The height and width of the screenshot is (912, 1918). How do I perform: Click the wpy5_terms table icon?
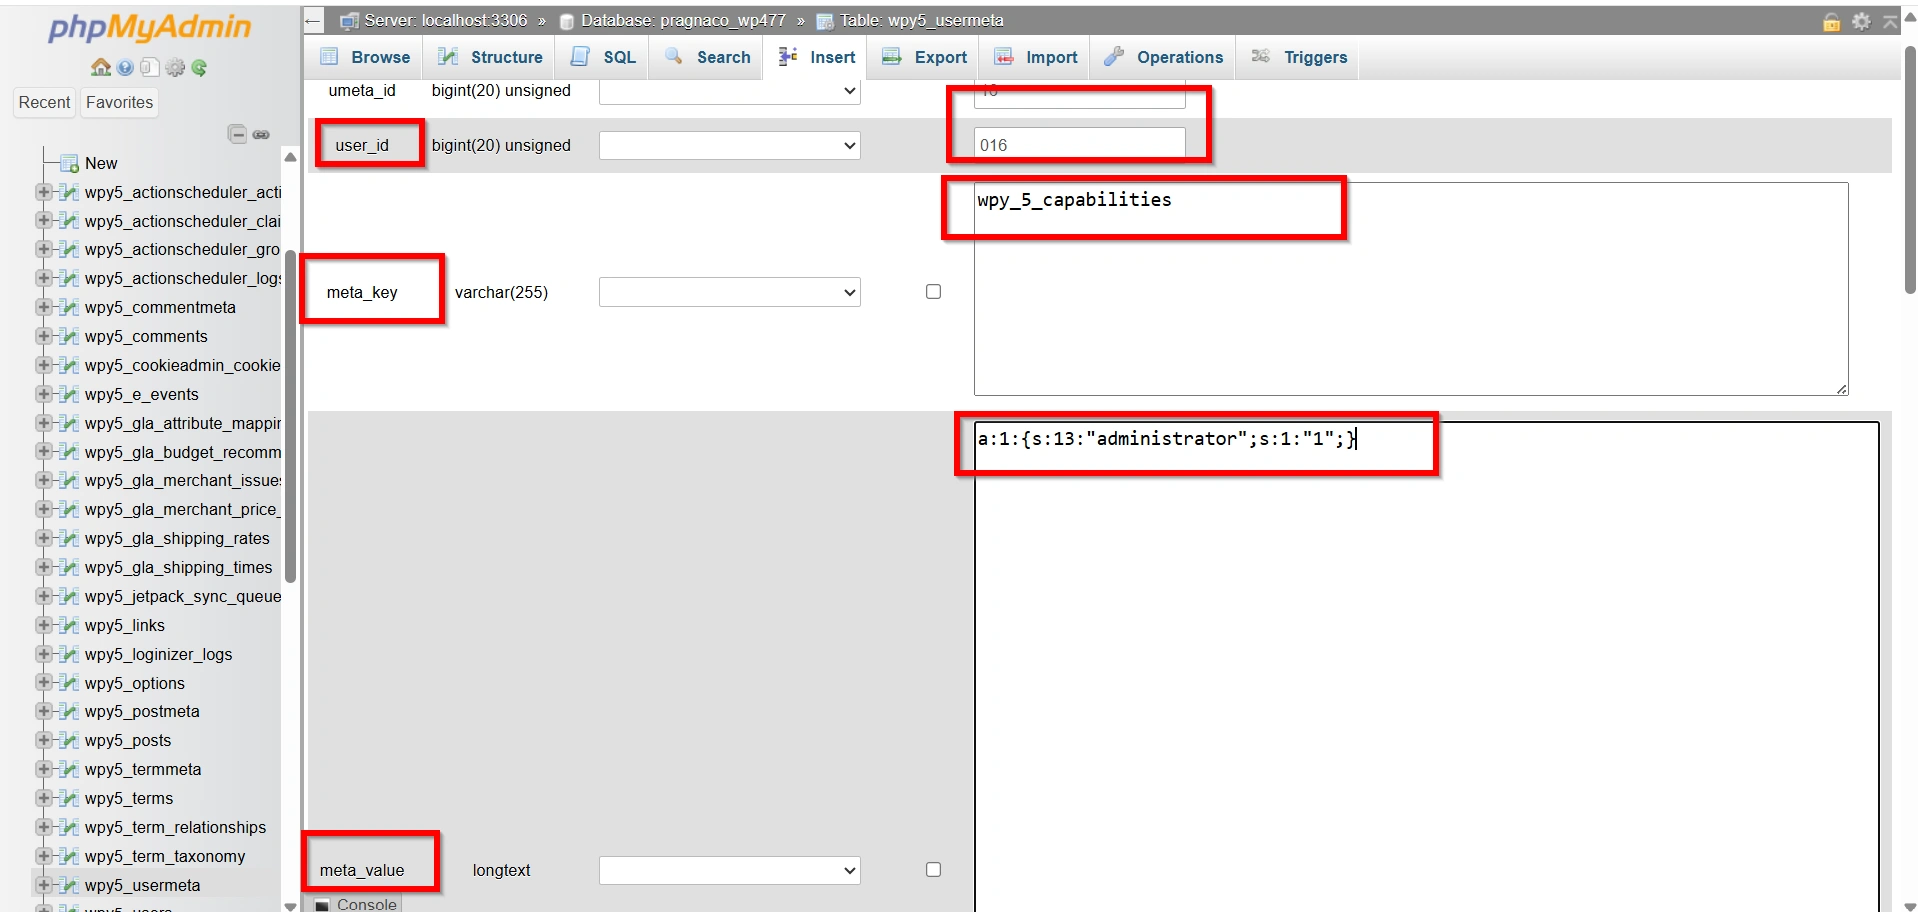pos(69,798)
